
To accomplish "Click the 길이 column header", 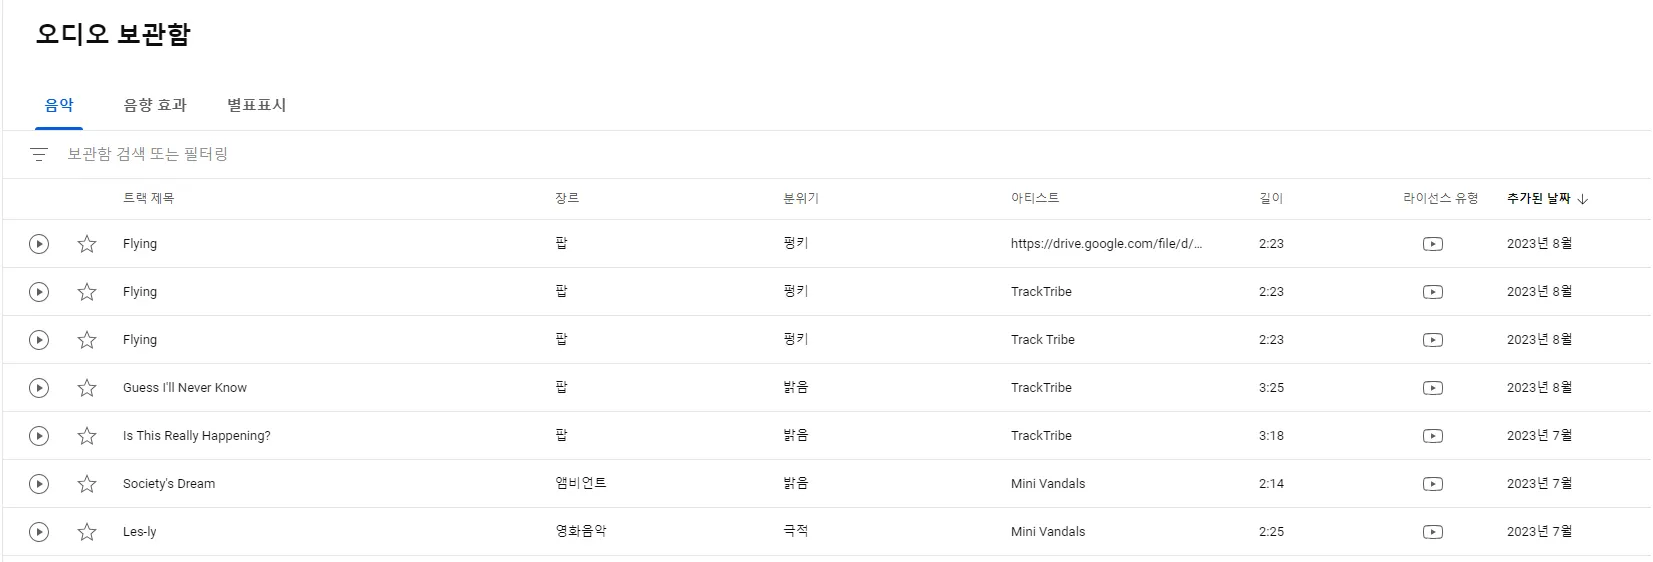I will click(x=1270, y=199).
